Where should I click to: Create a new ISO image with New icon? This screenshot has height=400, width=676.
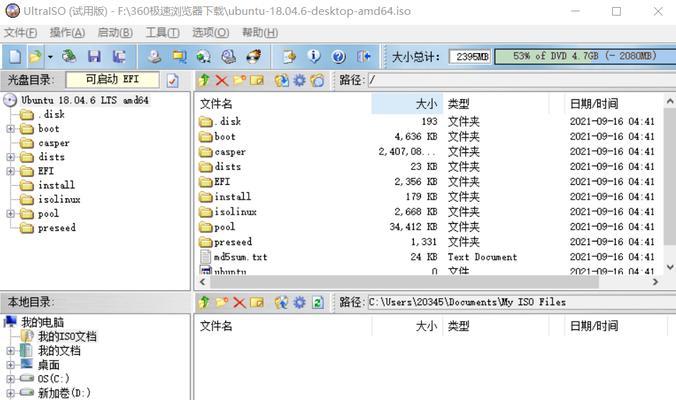pyautogui.click(x=15, y=56)
